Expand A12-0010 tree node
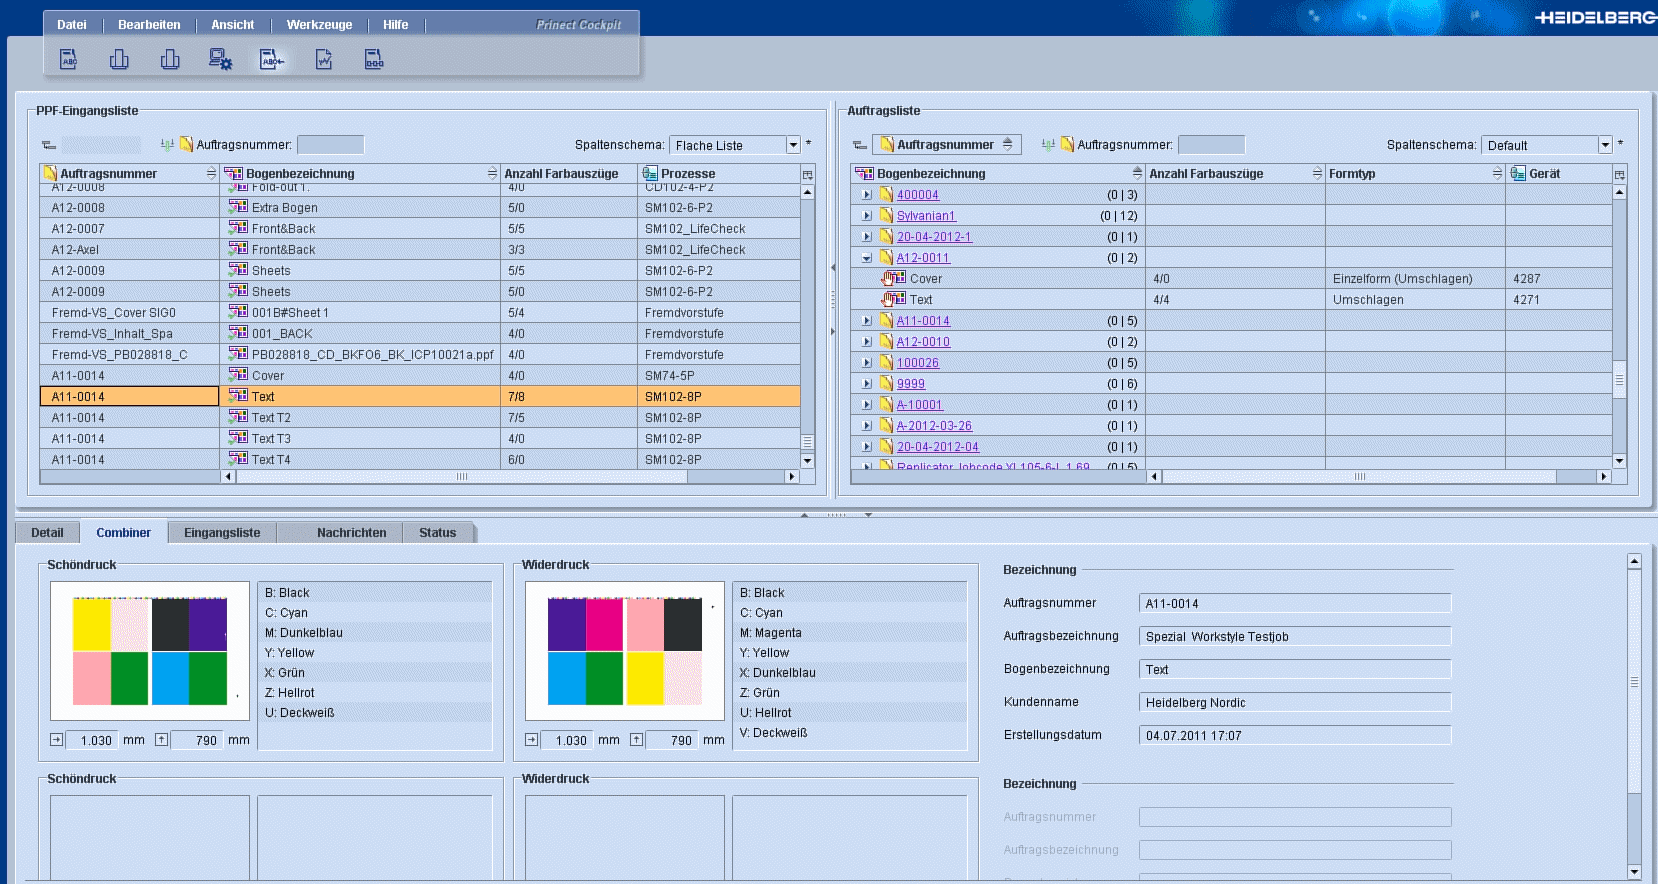1658x884 pixels. [x=867, y=342]
